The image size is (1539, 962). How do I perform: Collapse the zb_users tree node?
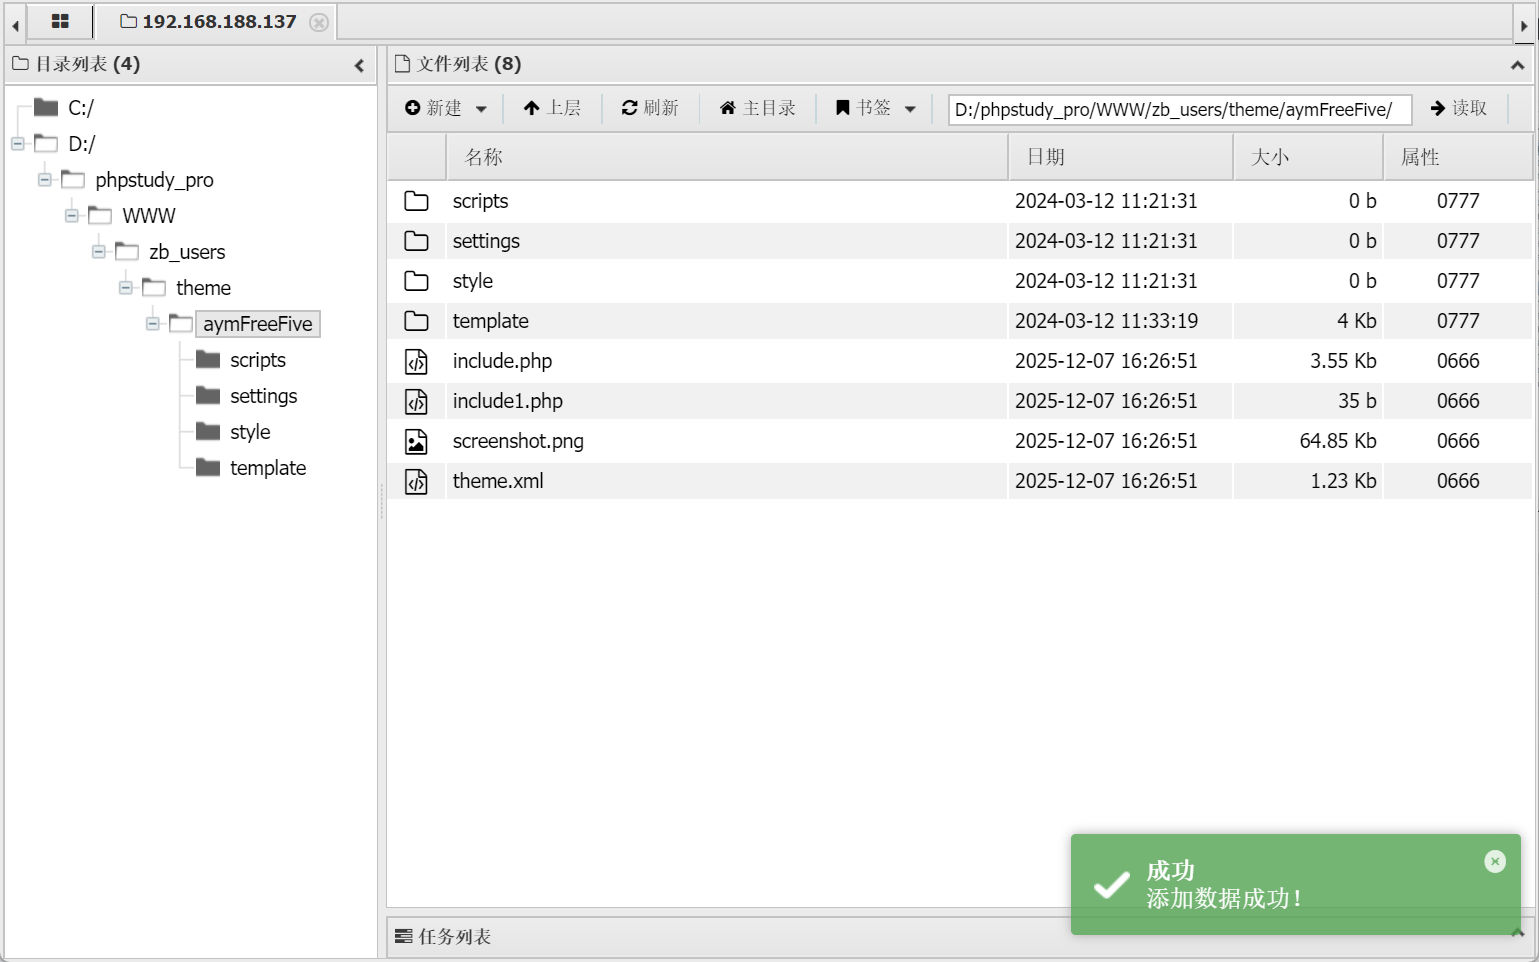(x=99, y=252)
